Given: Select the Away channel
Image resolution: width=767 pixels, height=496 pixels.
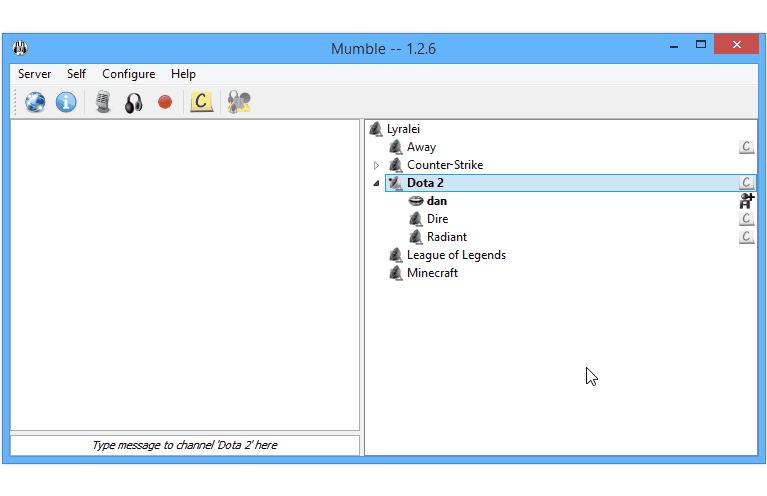Looking at the screenshot, I should pyautogui.click(x=421, y=147).
